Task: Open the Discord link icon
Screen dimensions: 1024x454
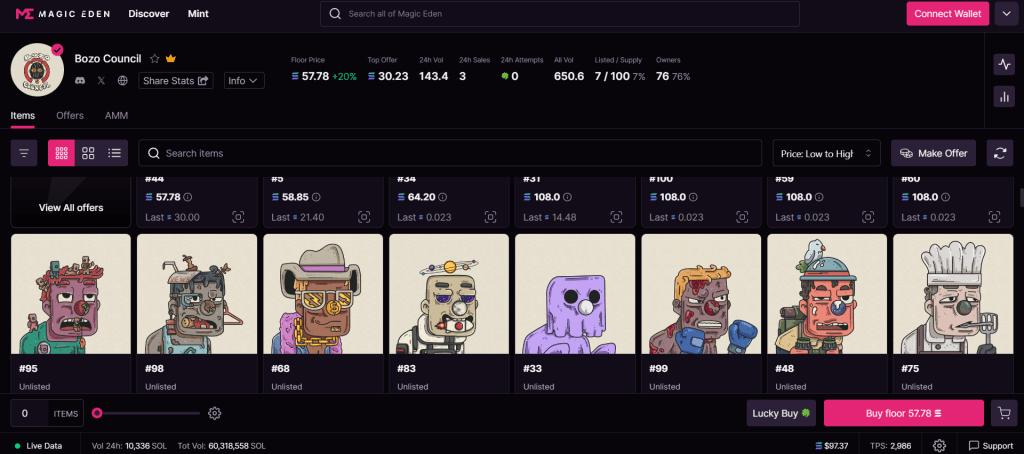Action: (80, 80)
